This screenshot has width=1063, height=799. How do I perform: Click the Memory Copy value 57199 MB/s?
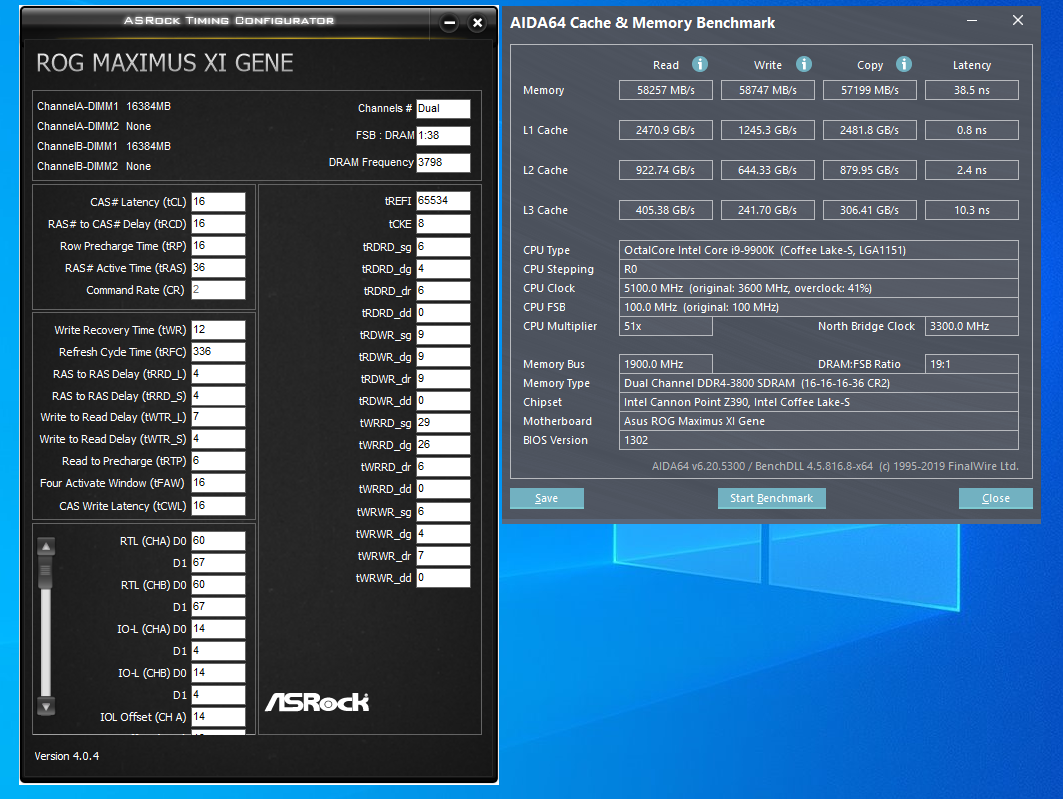coord(870,90)
